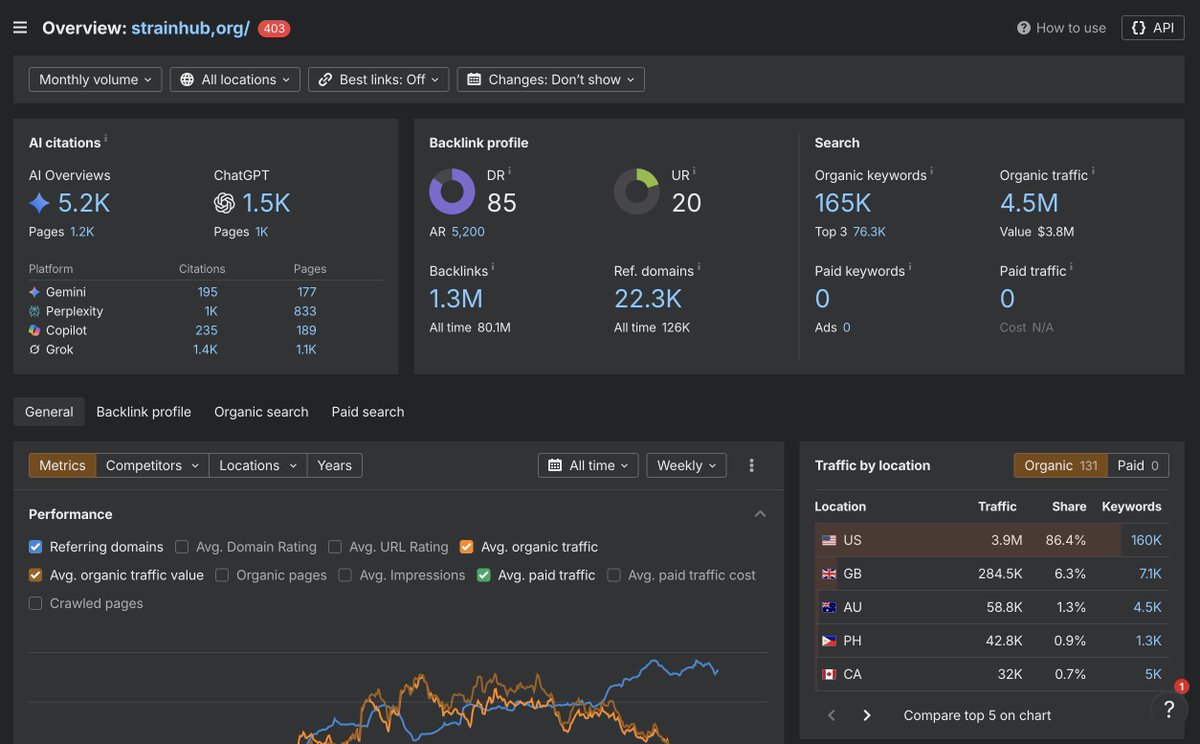Open the hamburger navigation menu
This screenshot has height=744, width=1200.
20,27
